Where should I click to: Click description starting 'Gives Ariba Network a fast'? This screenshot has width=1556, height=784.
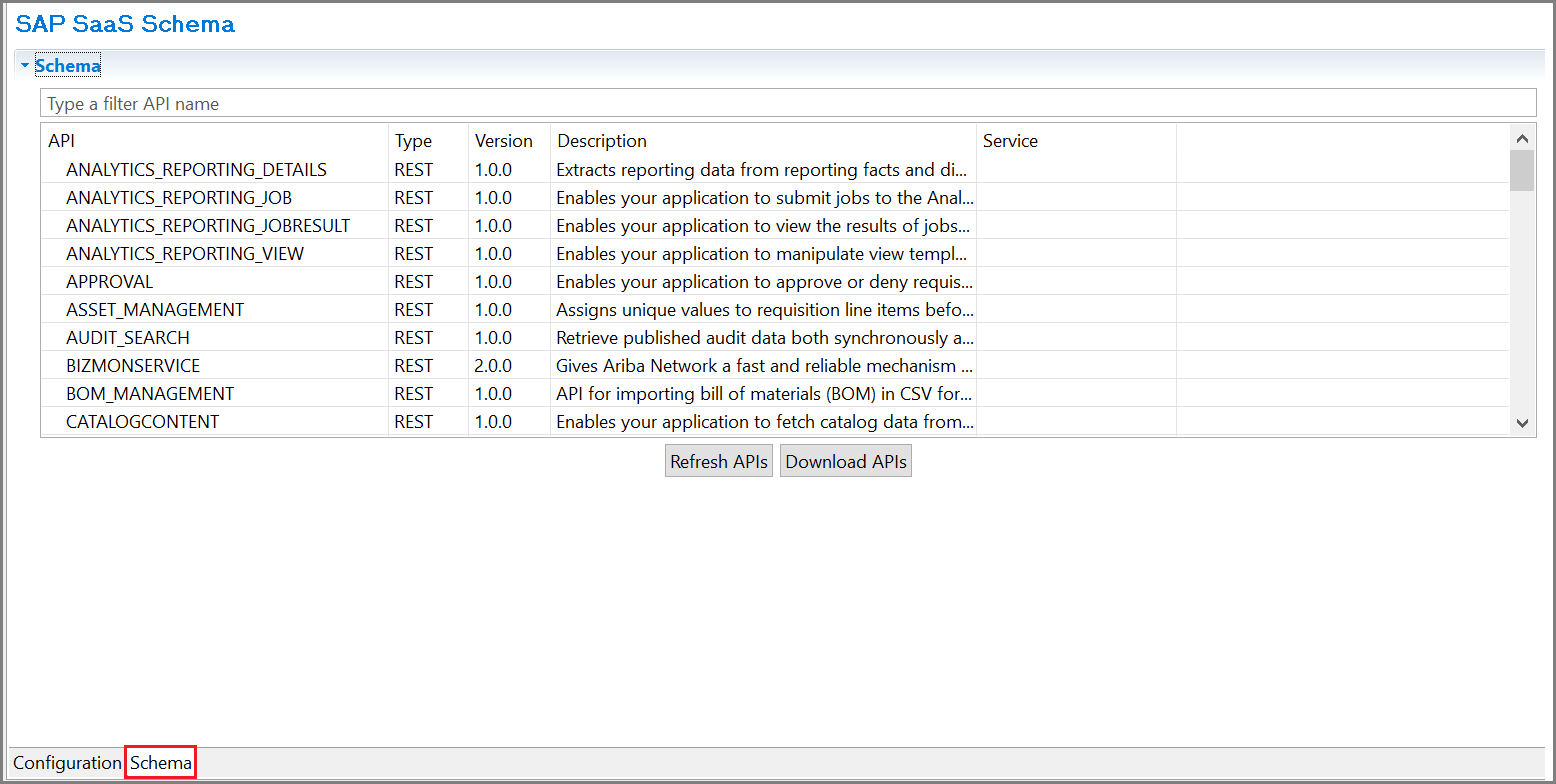pos(765,366)
